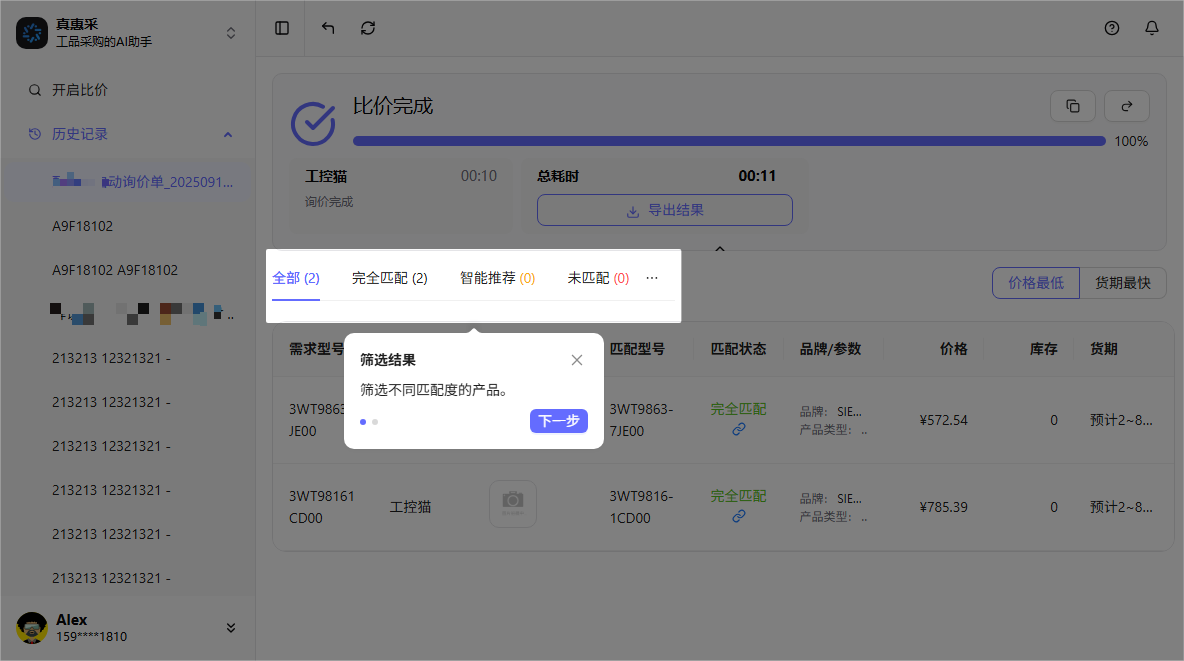Screen dimensions: 1184x661
Task: Click the refresh icon in the toolbar
Action: [x=367, y=28]
